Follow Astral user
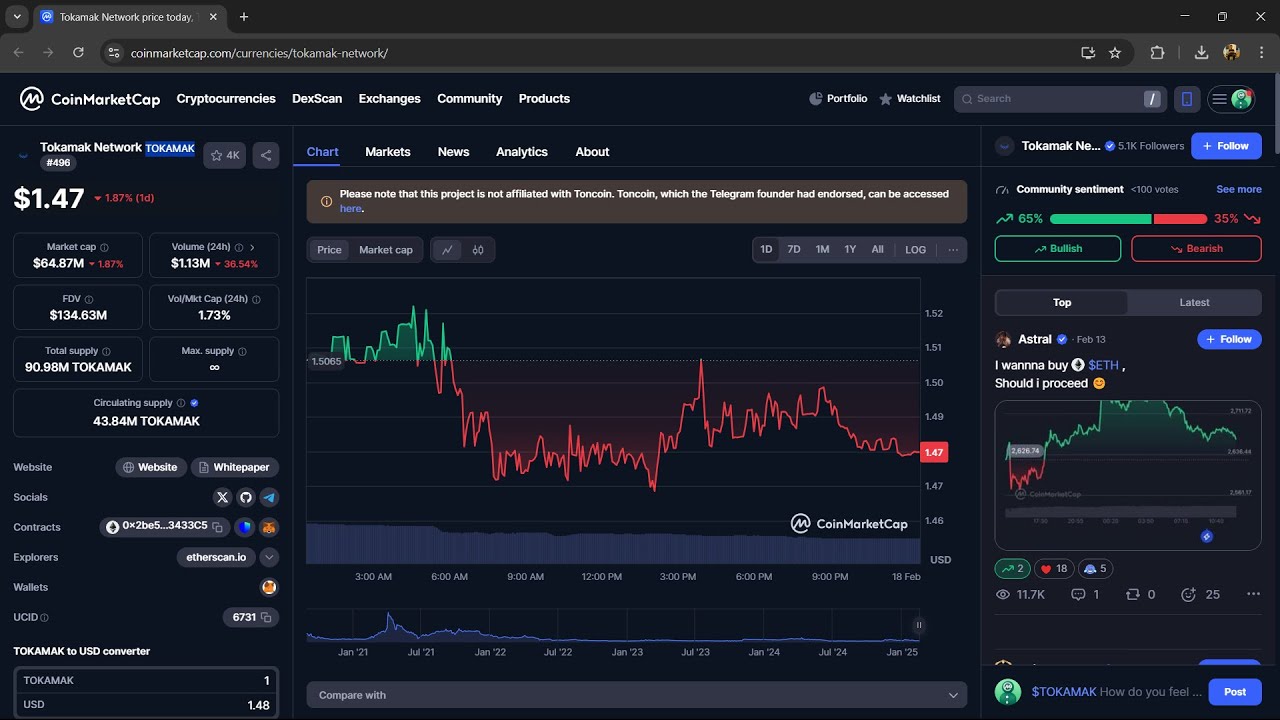This screenshot has height=720, width=1280. 1229,340
